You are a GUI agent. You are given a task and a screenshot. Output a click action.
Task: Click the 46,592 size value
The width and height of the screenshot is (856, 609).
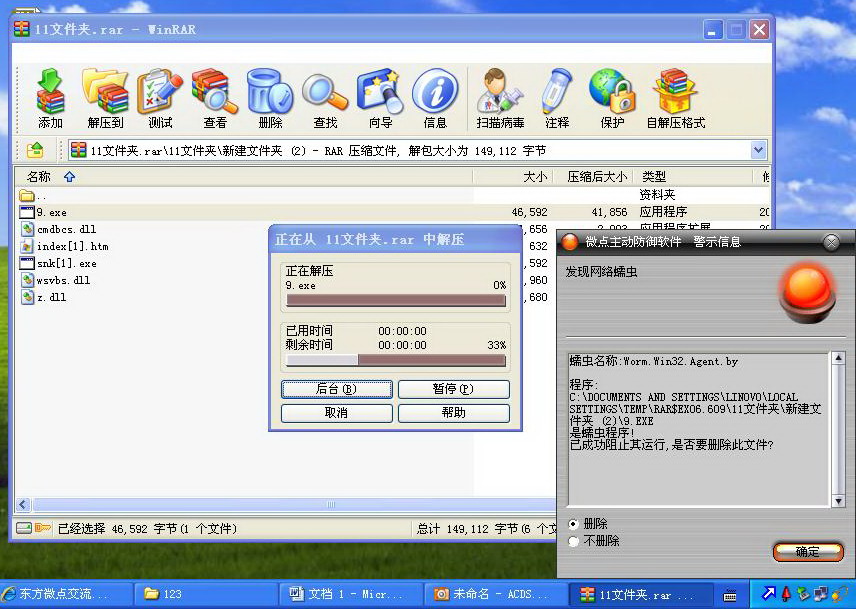[x=530, y=212]
